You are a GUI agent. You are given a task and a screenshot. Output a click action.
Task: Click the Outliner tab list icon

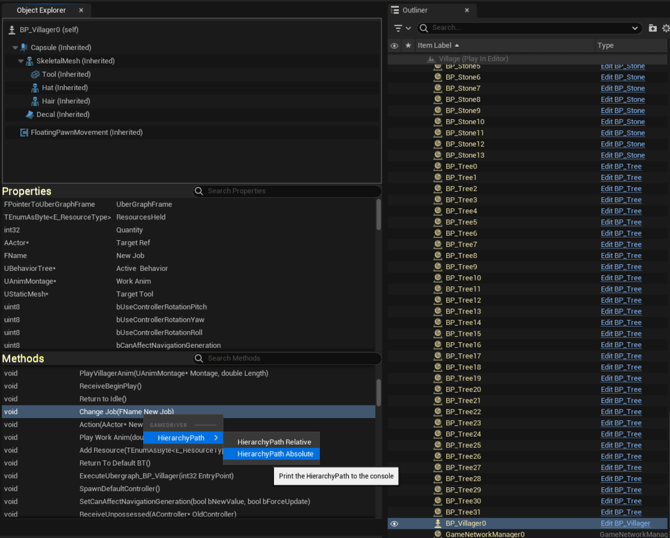point(395,10)
